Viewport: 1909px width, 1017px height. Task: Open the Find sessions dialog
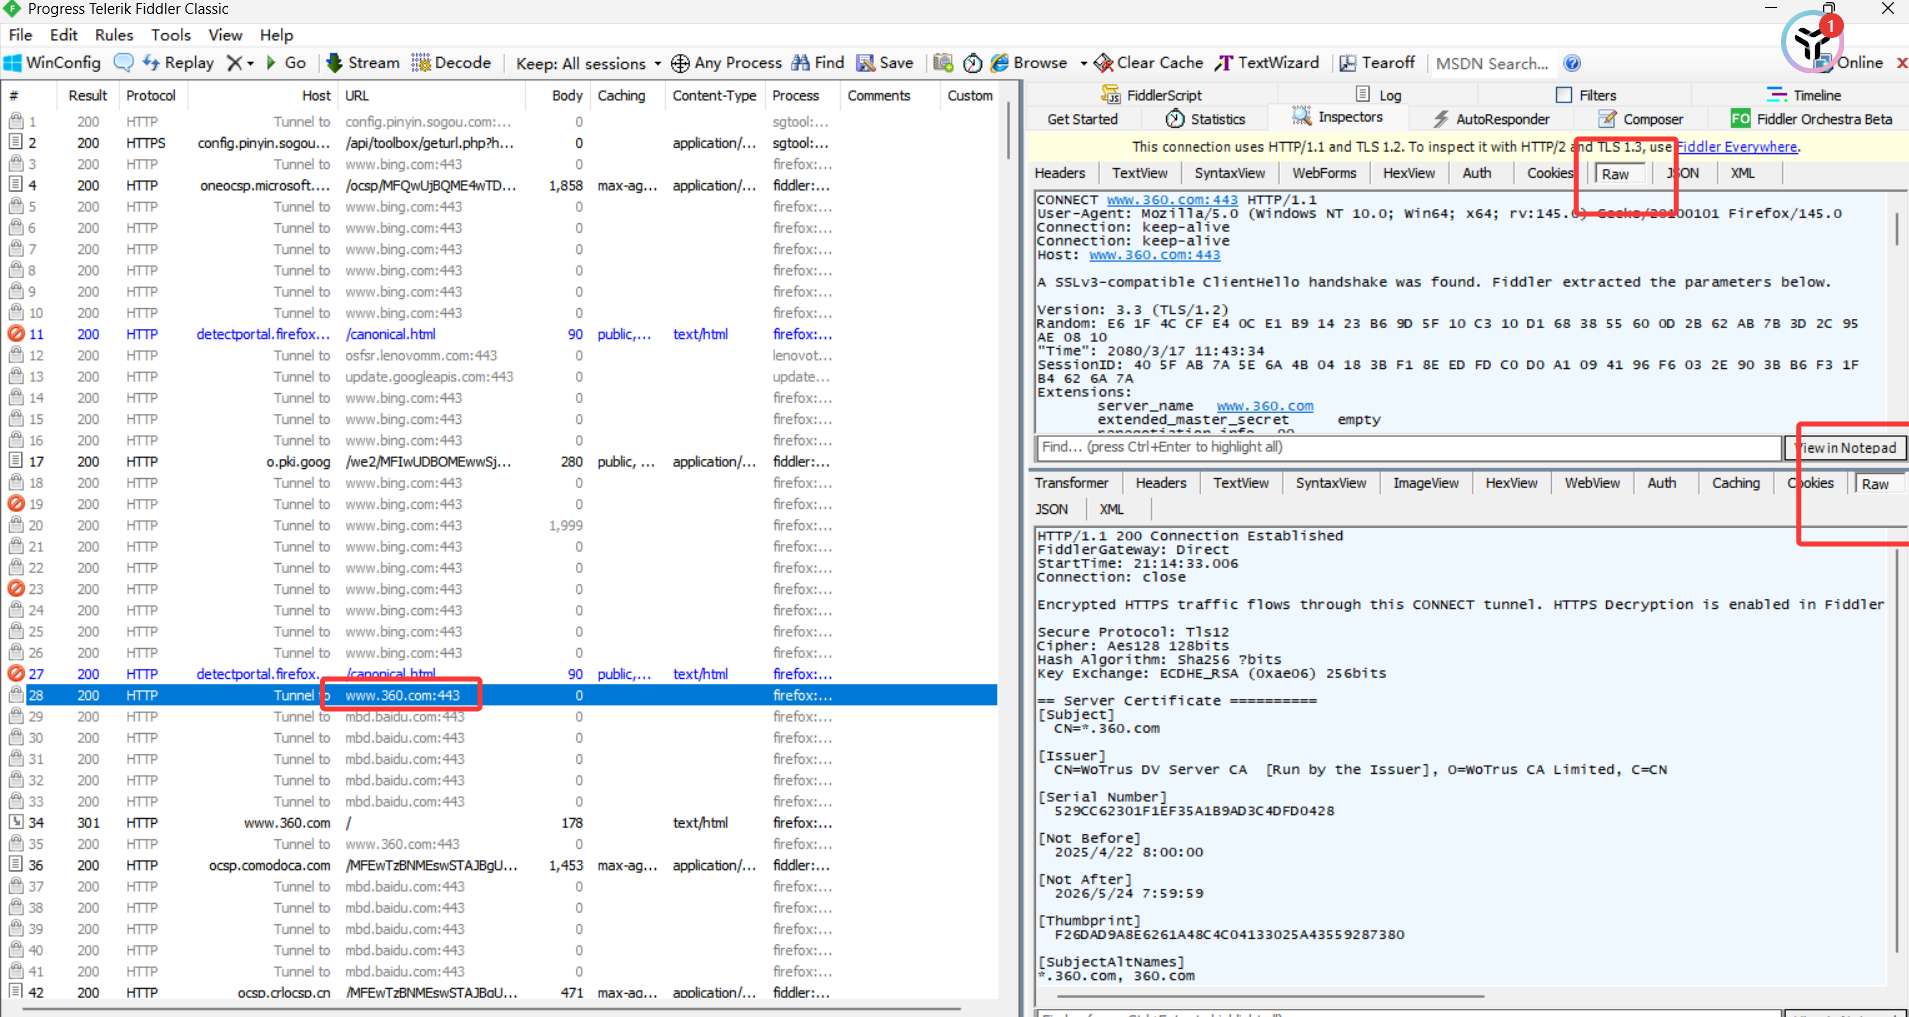(x=818, y=62)
